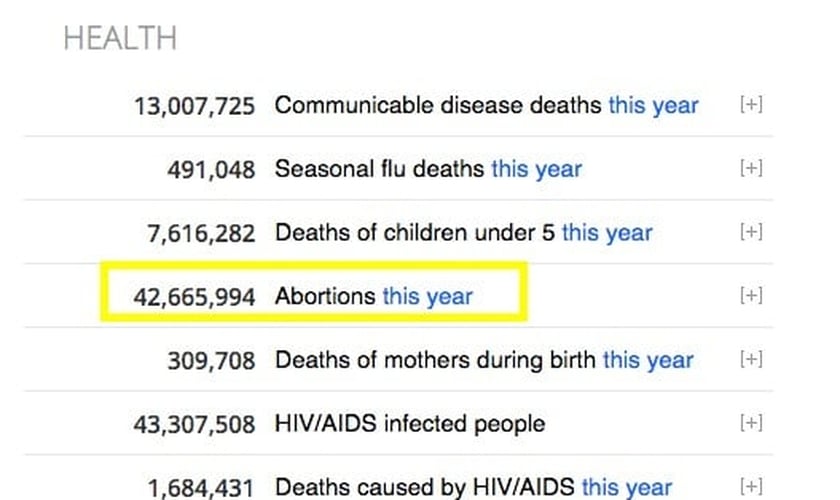Expand Abortions this year [+] icon
Screen dimensions: 840x500
click(x=751, y=295)
